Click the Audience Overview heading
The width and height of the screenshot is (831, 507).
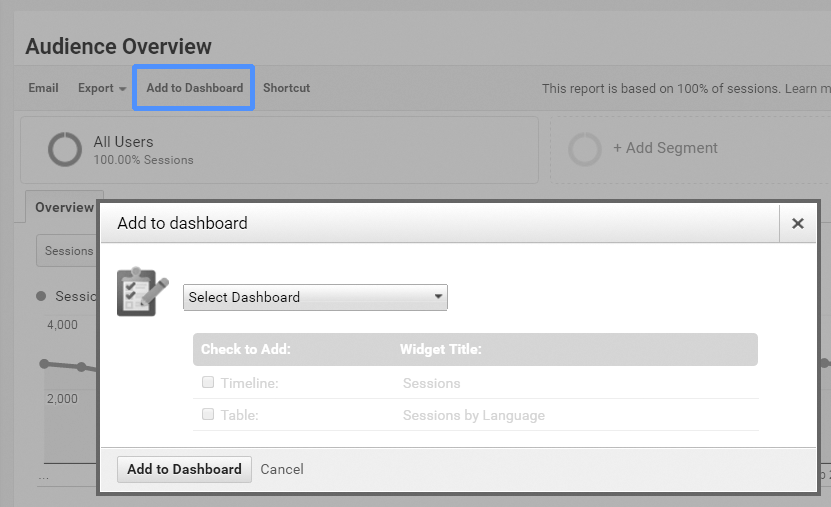[118, 47]
